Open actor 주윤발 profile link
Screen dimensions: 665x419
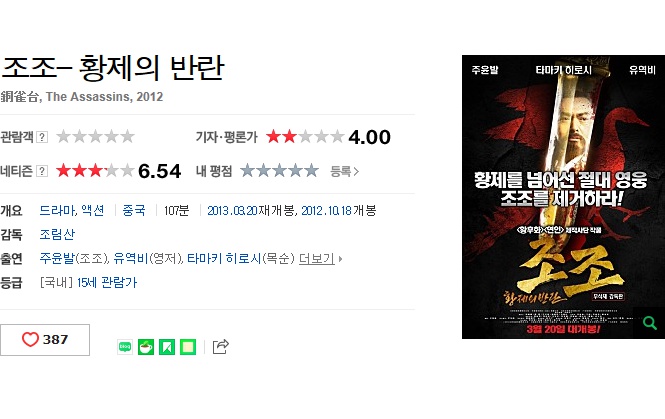coord(57,258)
